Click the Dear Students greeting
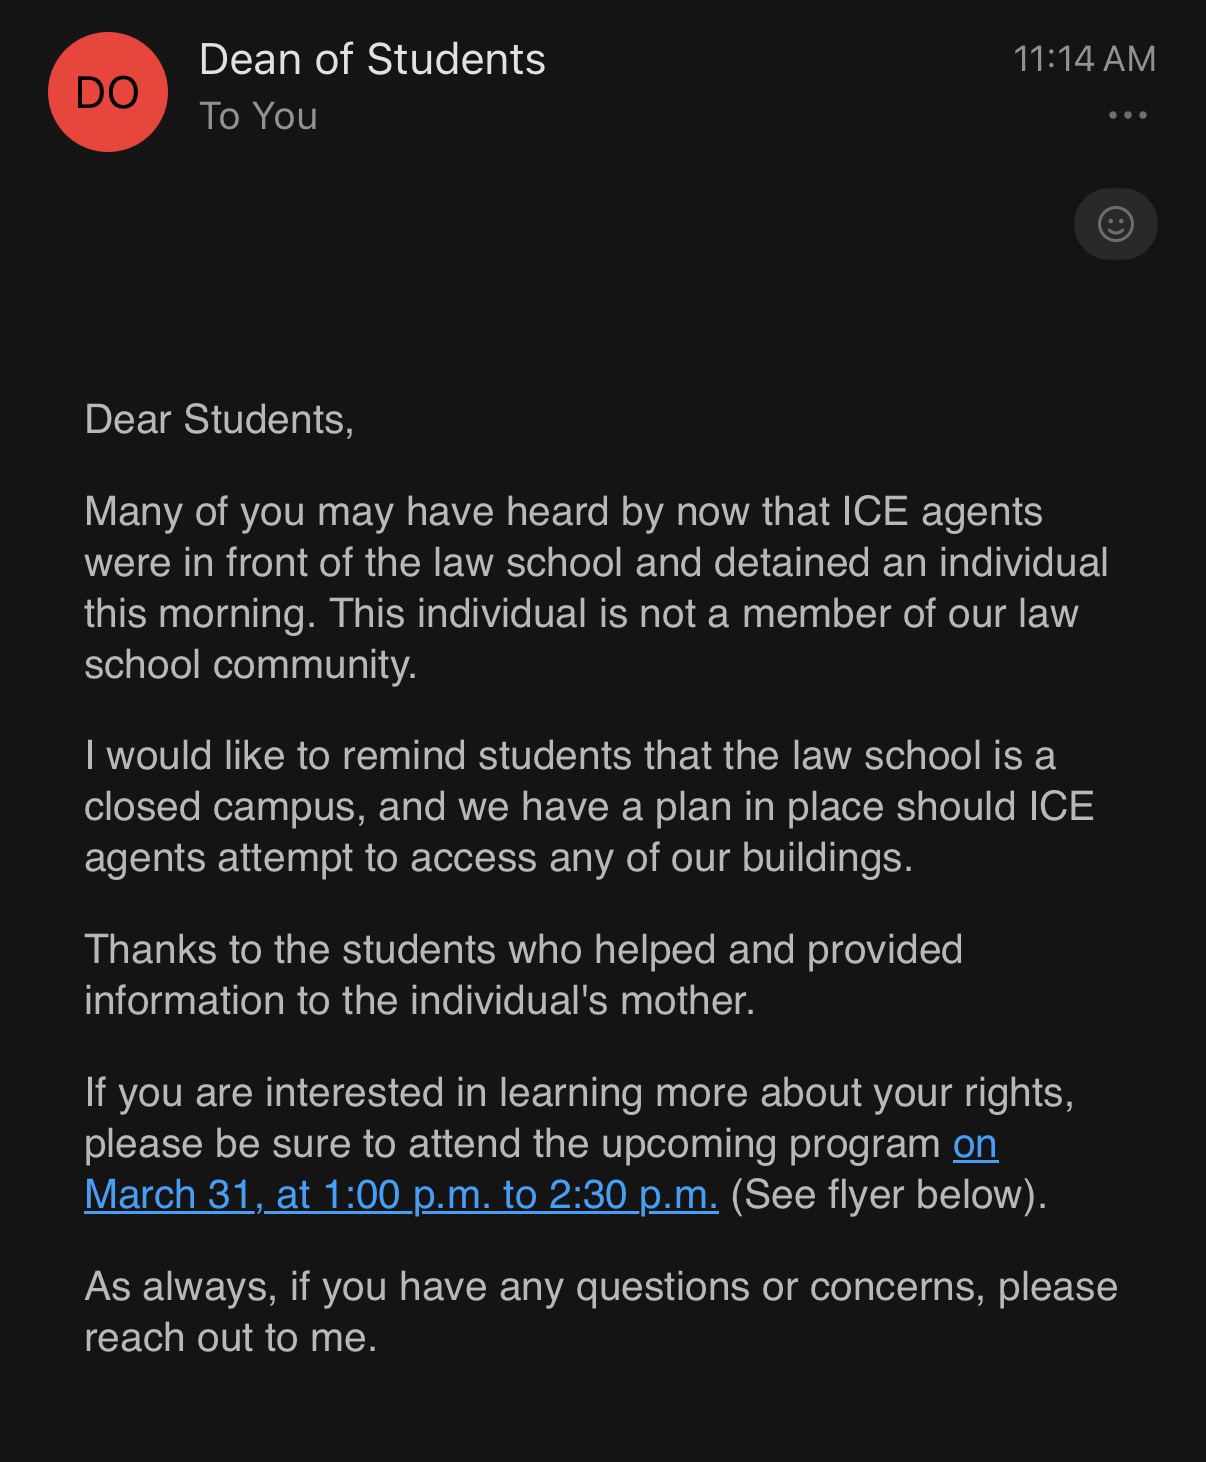This screenshot has width=1206, height=1462. click(x=219, y=420)
